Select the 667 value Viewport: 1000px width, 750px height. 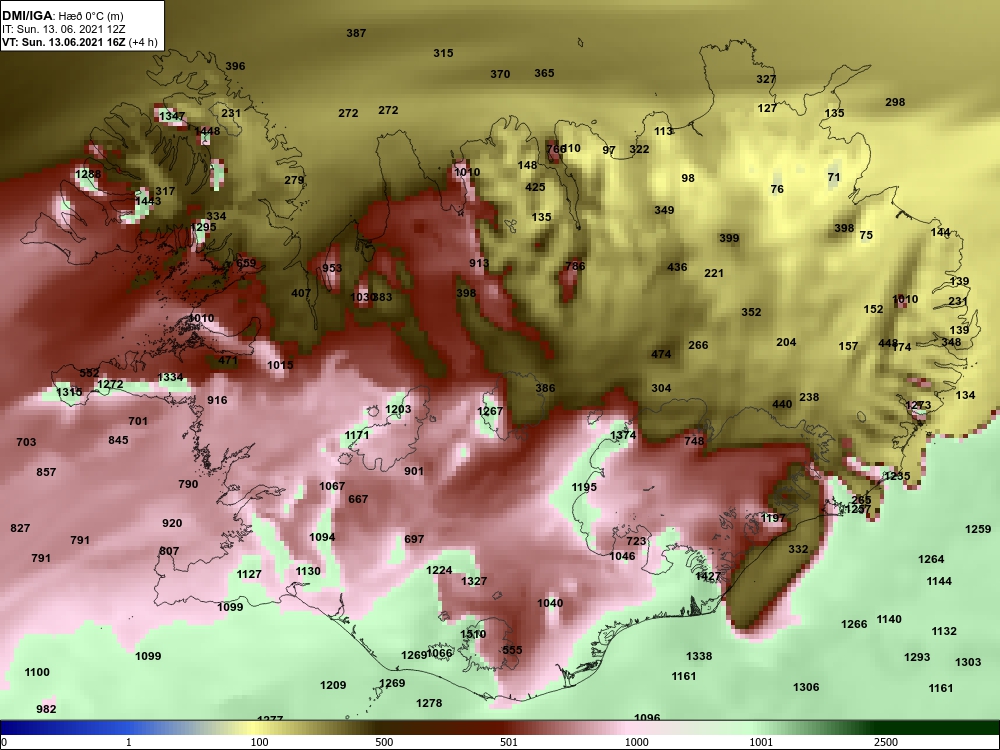[358, 499]
